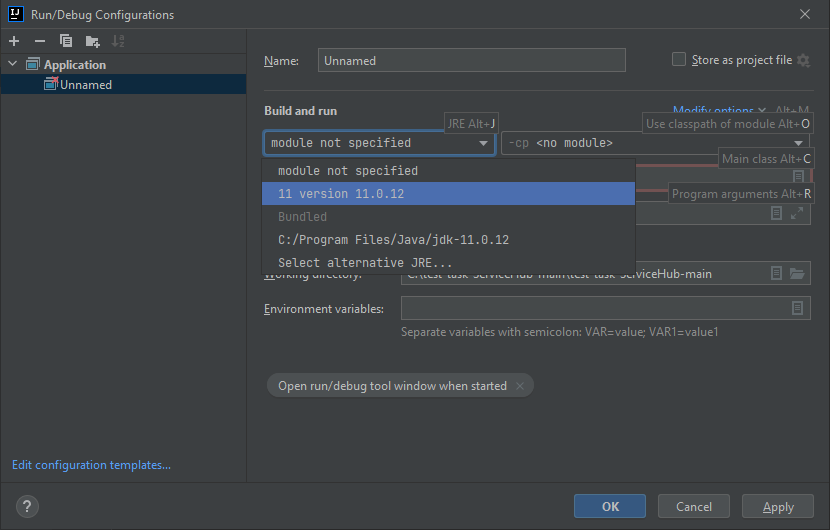The image size is (830, 530).
Task: Choose 'module not specified' from JRE list
Action: (448, 170)
